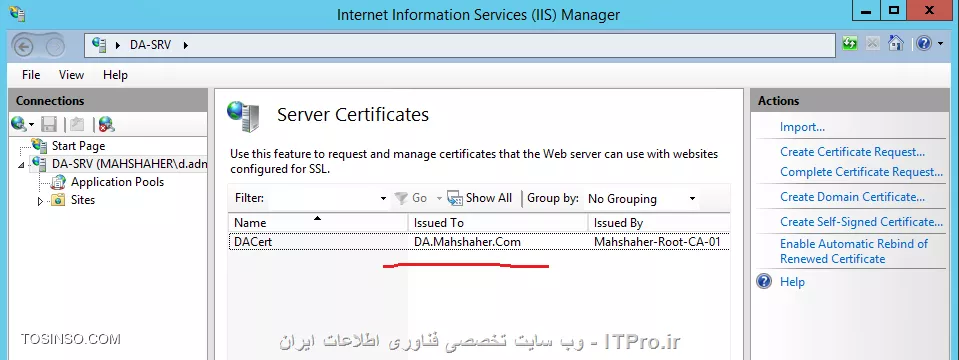Click the Up folder icon in Connections toolbar
Screen dimensions: 959x360
click(x=76, y=125)
